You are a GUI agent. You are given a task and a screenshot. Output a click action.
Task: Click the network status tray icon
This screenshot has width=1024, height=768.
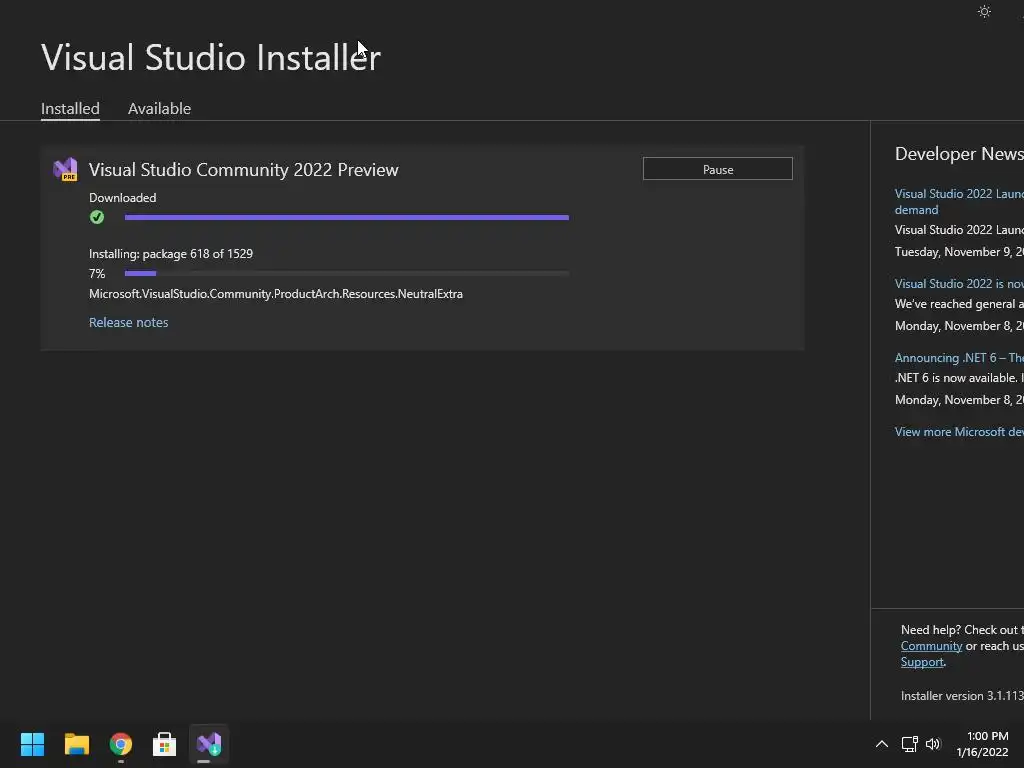pyautogui.click(x=909, y=744)
